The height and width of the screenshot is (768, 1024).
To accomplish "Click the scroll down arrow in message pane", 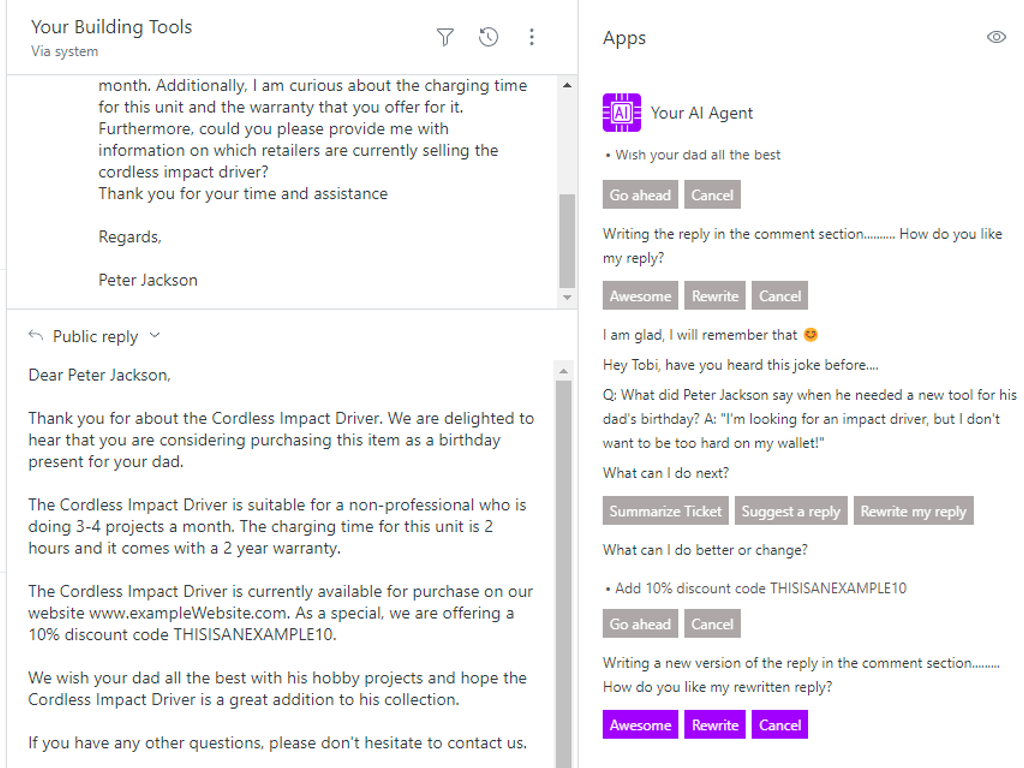I will (567, 298).
